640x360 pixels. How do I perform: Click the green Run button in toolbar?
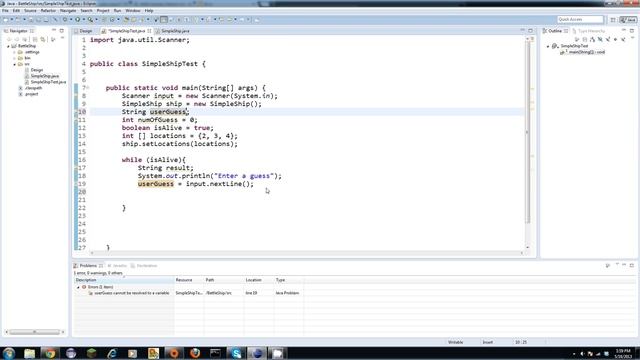(78, 20)
